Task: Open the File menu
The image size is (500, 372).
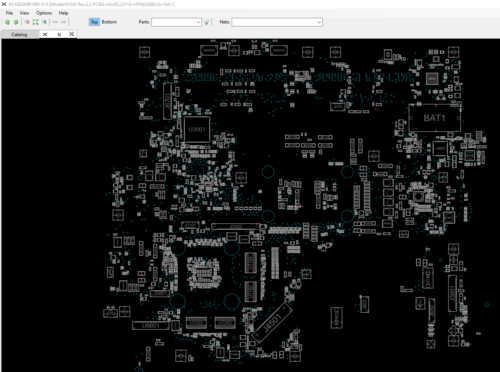Action: coord(9,13)
